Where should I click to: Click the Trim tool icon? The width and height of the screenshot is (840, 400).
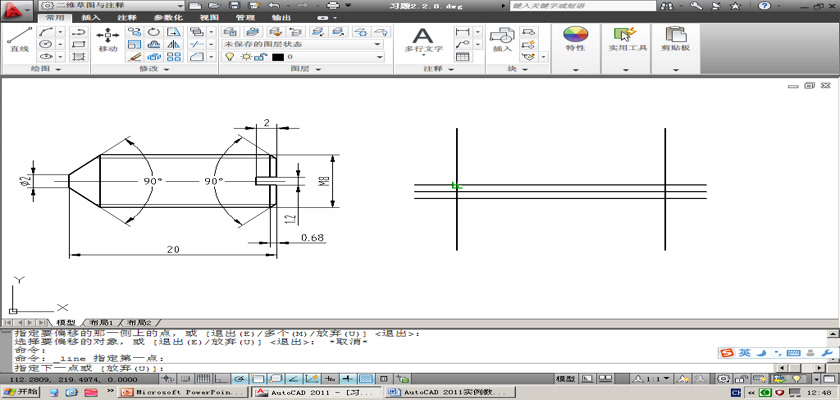point(197,44)
